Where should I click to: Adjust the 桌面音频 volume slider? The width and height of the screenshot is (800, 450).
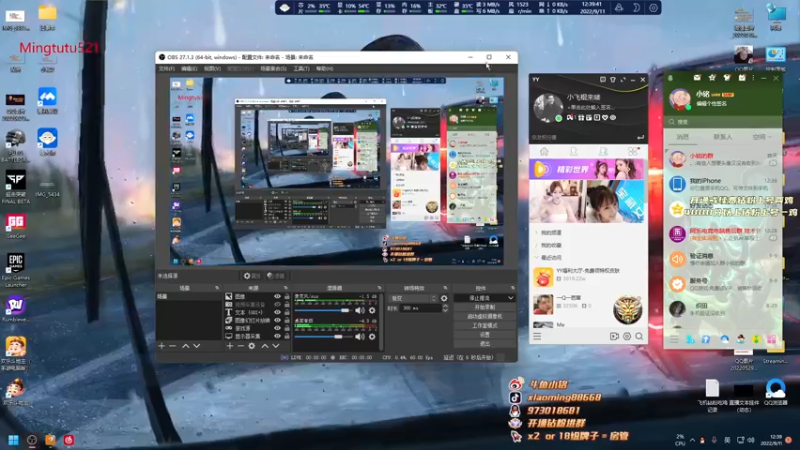tap(322, 336)
